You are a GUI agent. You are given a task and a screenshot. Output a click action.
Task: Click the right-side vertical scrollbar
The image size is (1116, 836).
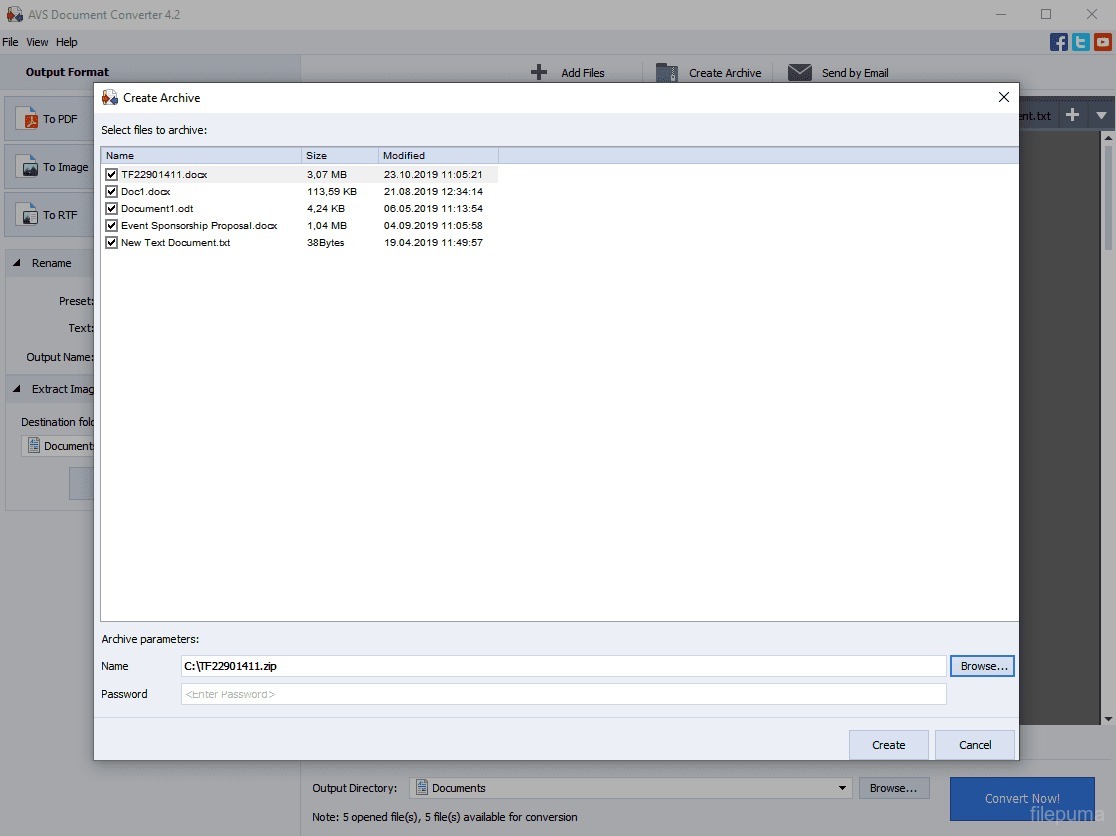pyautogui.click(x=1108, y=400)
